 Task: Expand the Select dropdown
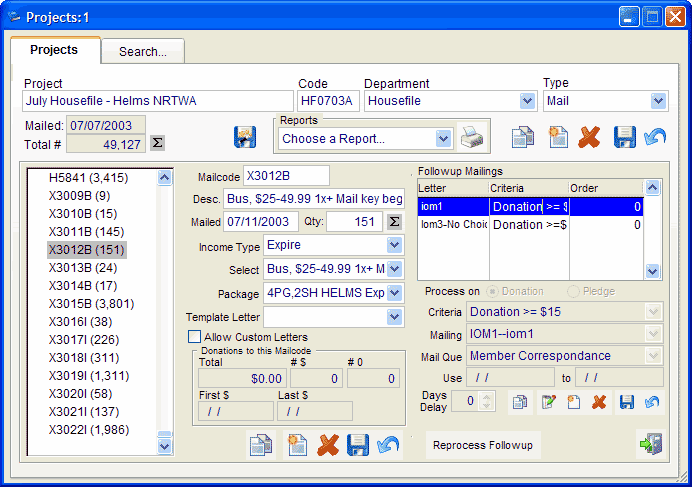click(x=394, y=269)
